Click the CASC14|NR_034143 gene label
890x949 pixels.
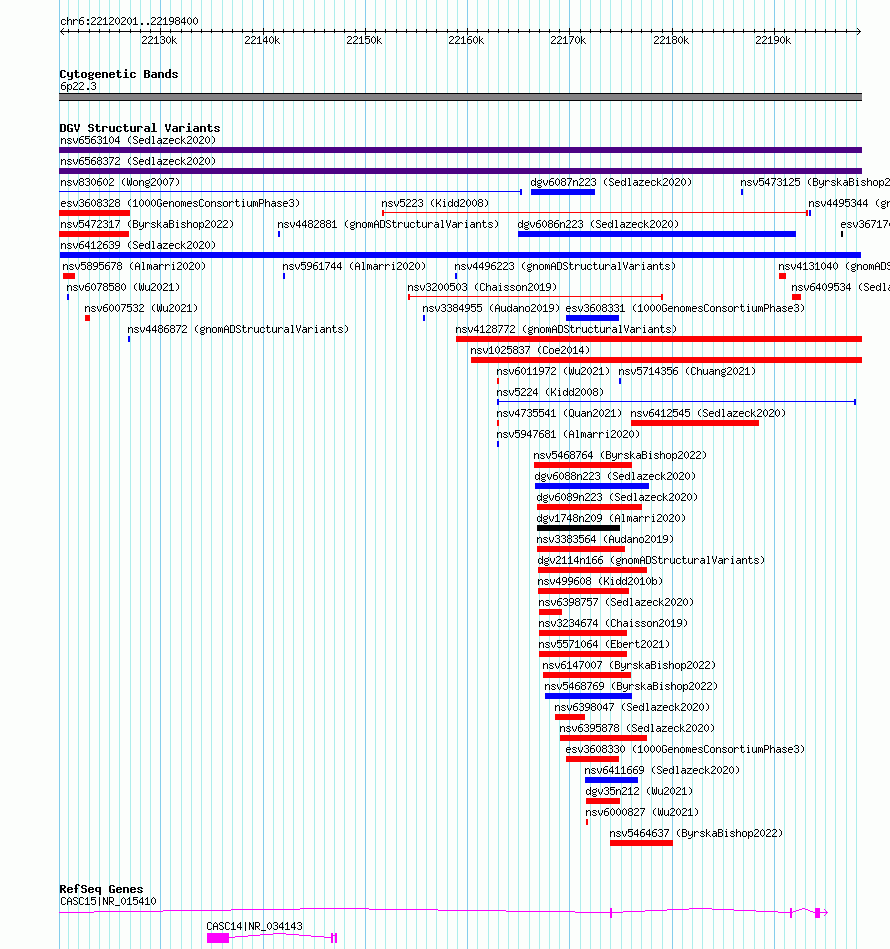point(254,926)
